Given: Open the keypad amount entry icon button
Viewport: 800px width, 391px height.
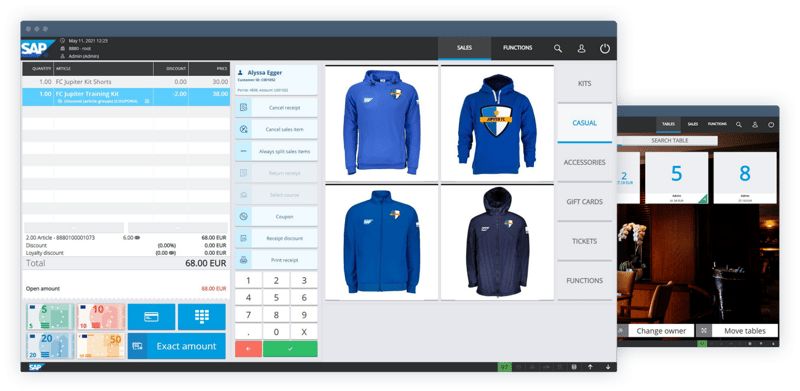Looking at the screenshot, I should tap(202, 316).
